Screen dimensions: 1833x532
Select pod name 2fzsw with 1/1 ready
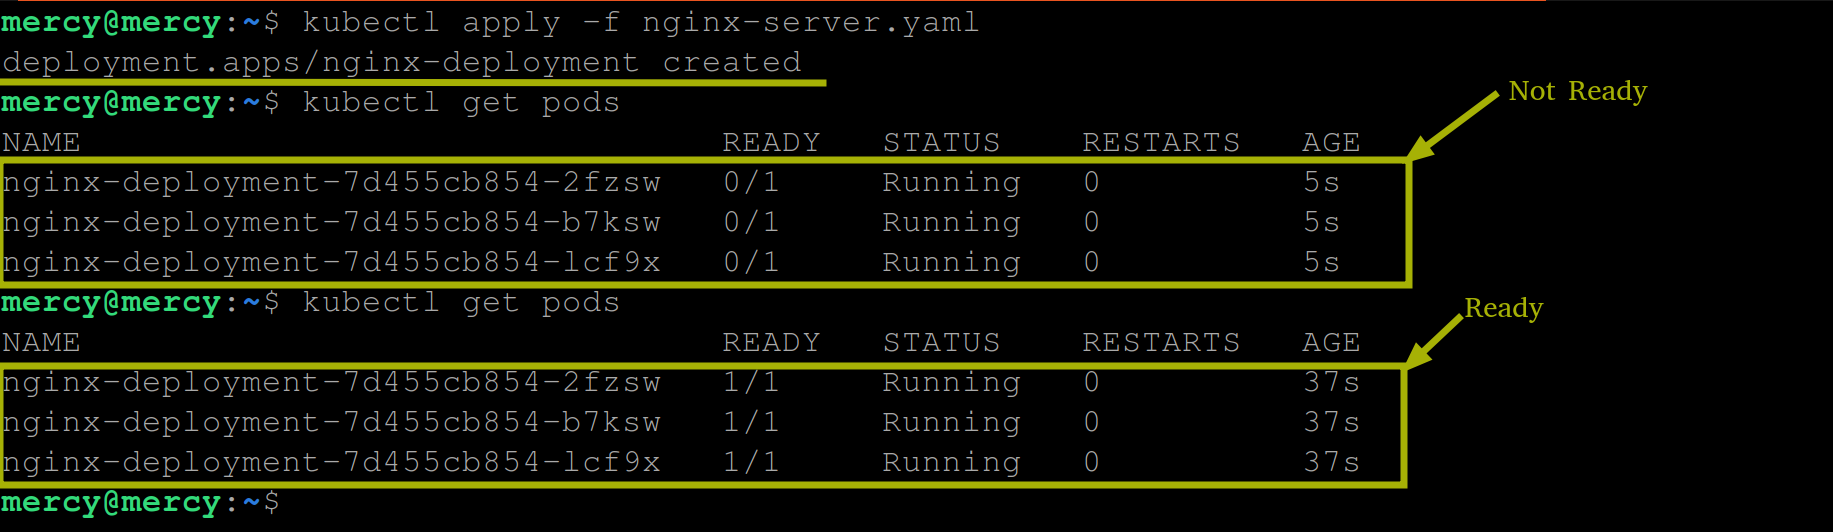tap(331, 382)
